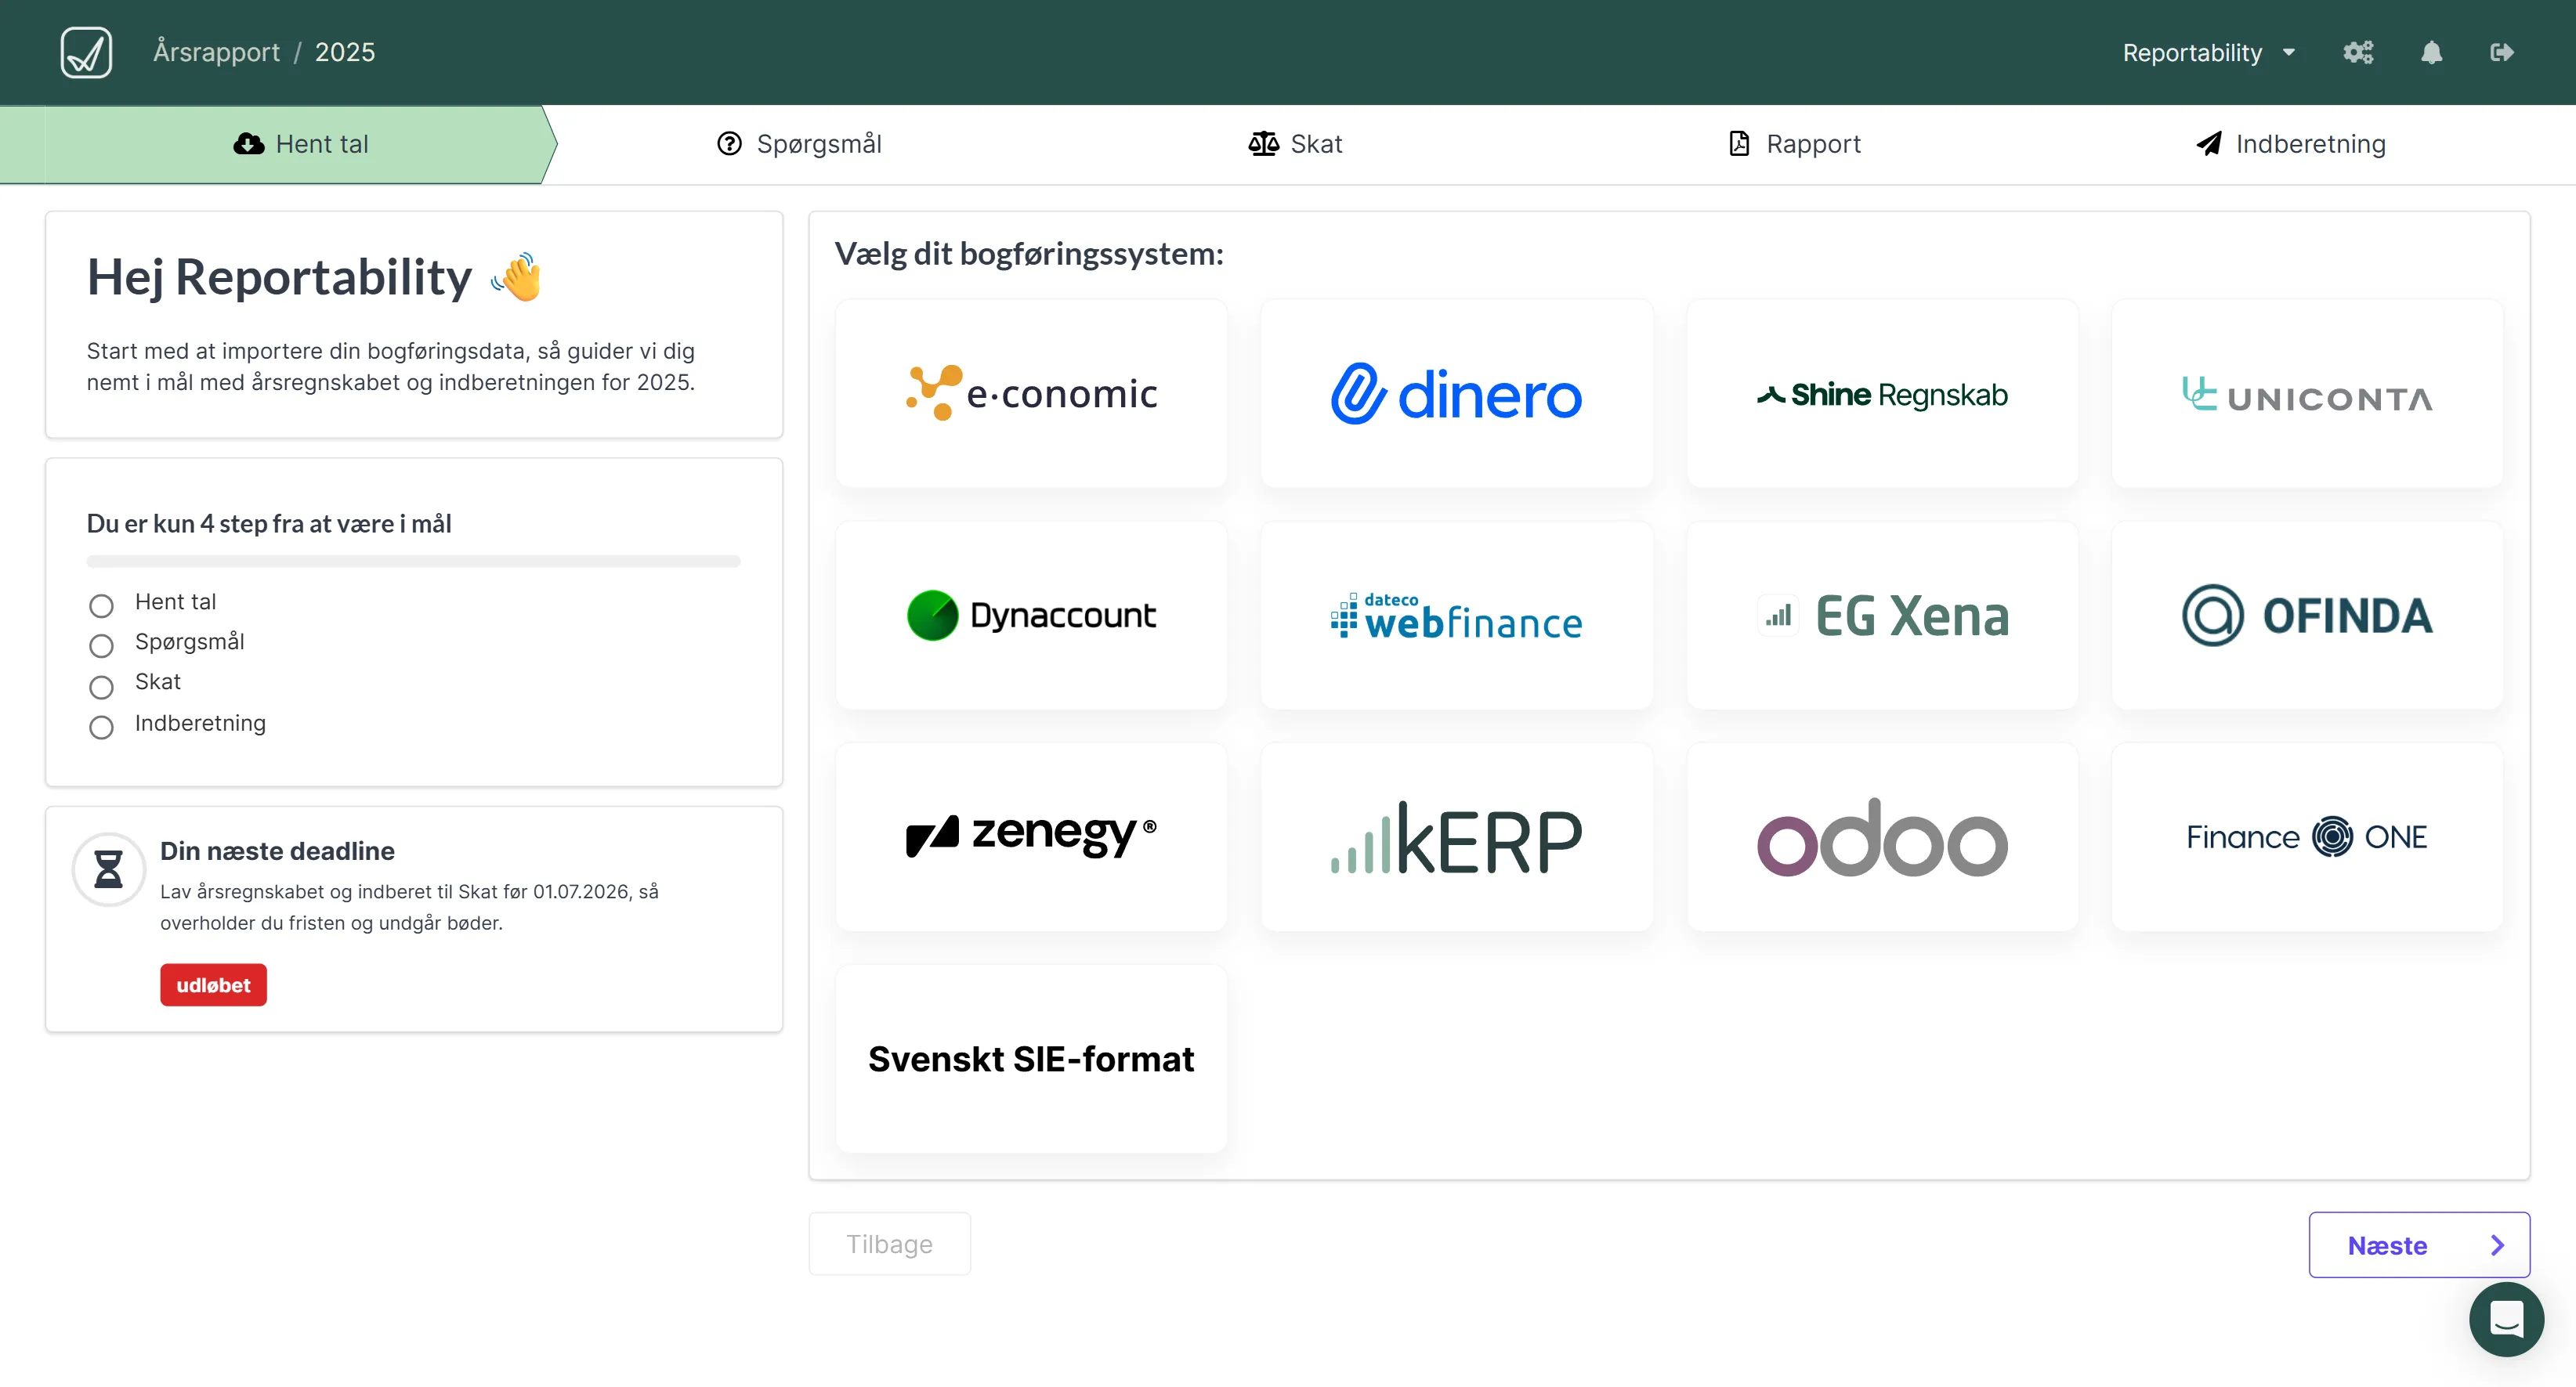Select e-conomic as bookkeeping system
The image size is (2576, 1387).
coord(1031,393)
